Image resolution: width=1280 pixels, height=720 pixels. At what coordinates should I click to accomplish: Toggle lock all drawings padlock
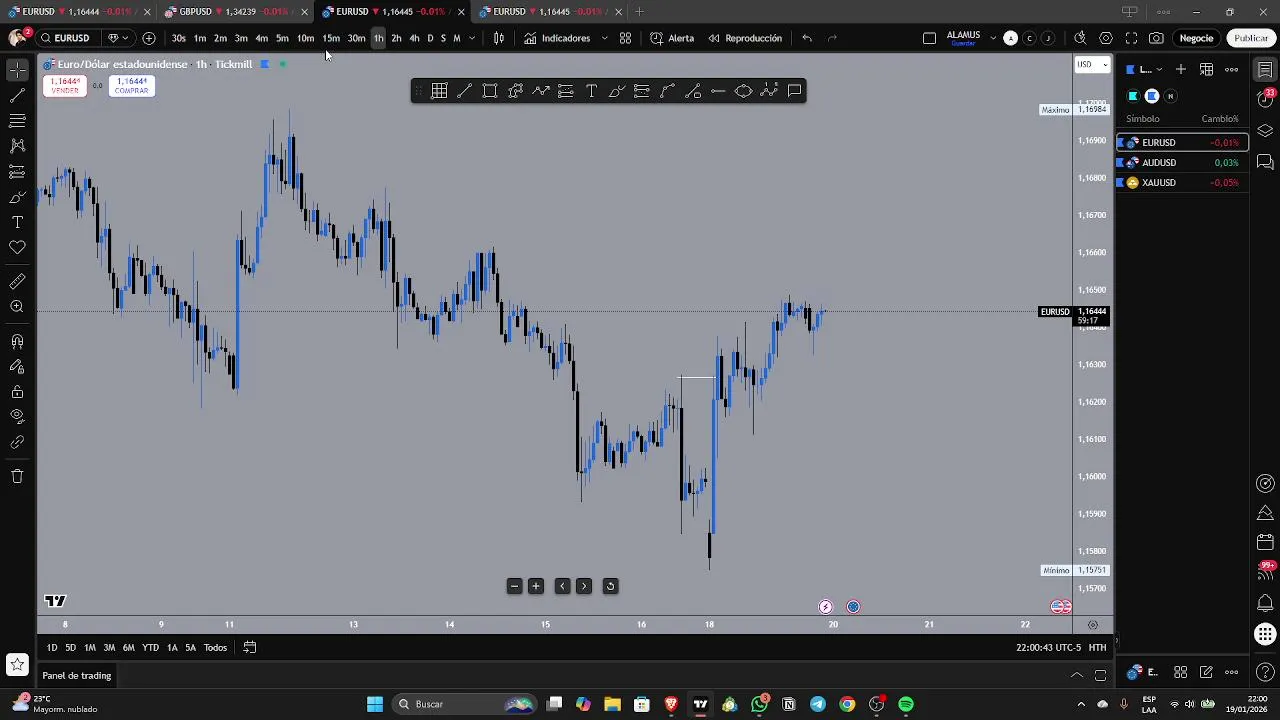point(17,392)
